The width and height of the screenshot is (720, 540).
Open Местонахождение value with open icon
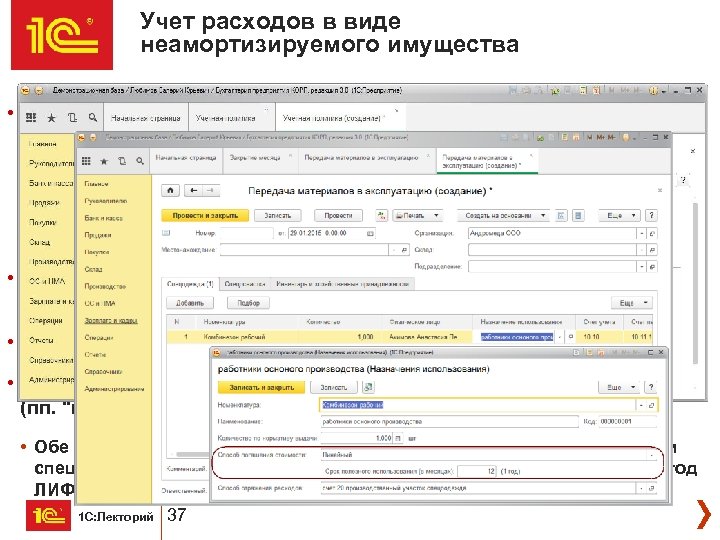tap(405, 250)
